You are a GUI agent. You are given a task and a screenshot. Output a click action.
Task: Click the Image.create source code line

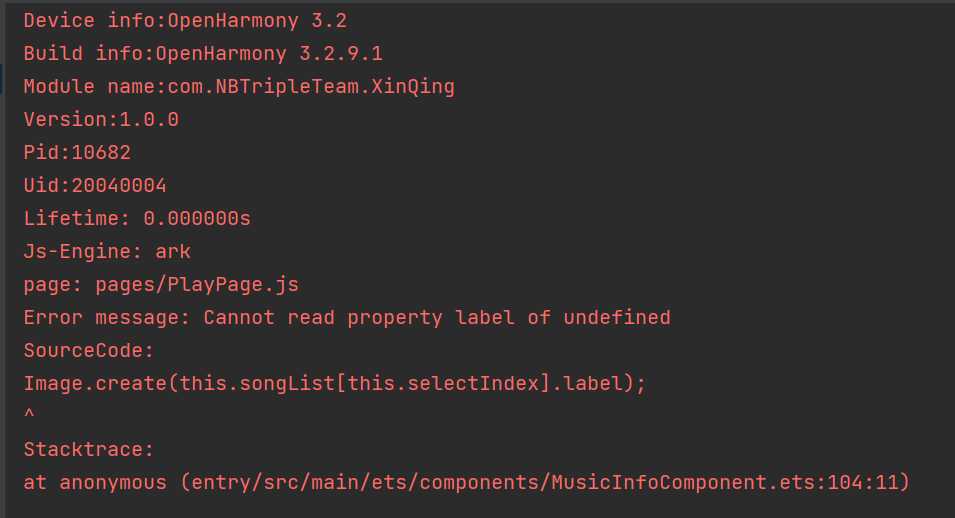[x=334, y=383]
